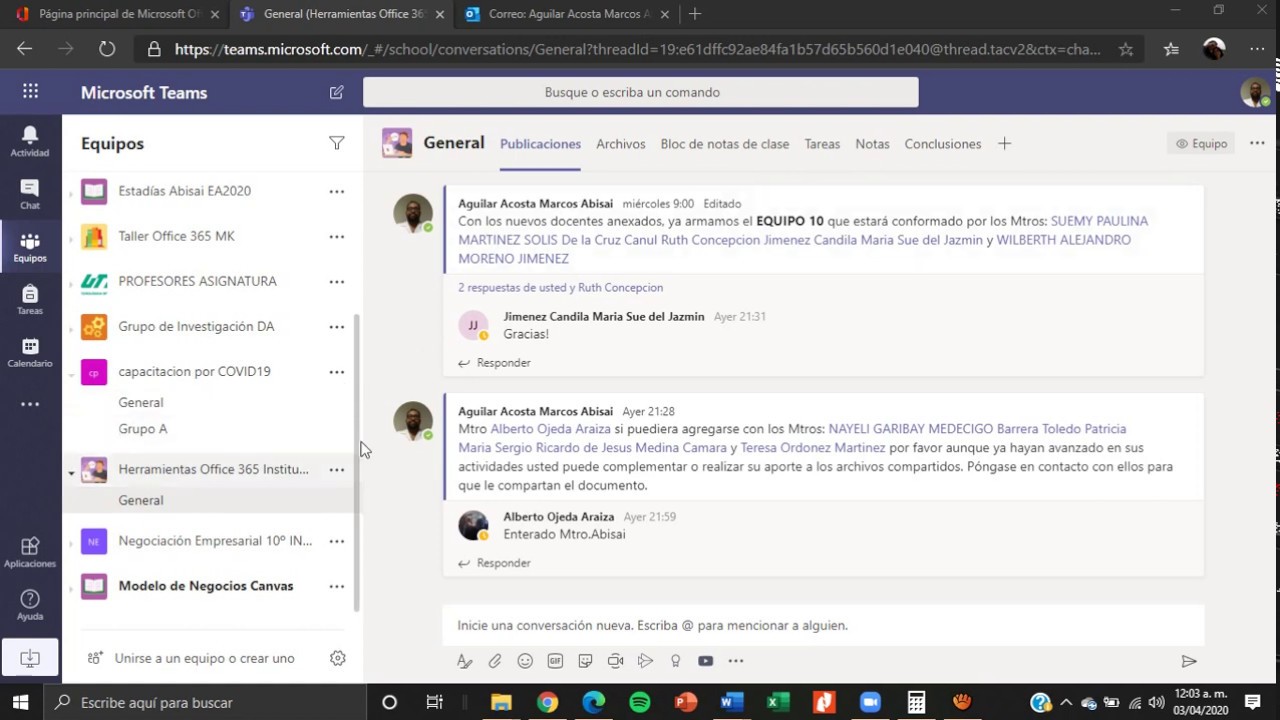Insert an emoji in the message

pyautogui.click(x=525, y=661)
